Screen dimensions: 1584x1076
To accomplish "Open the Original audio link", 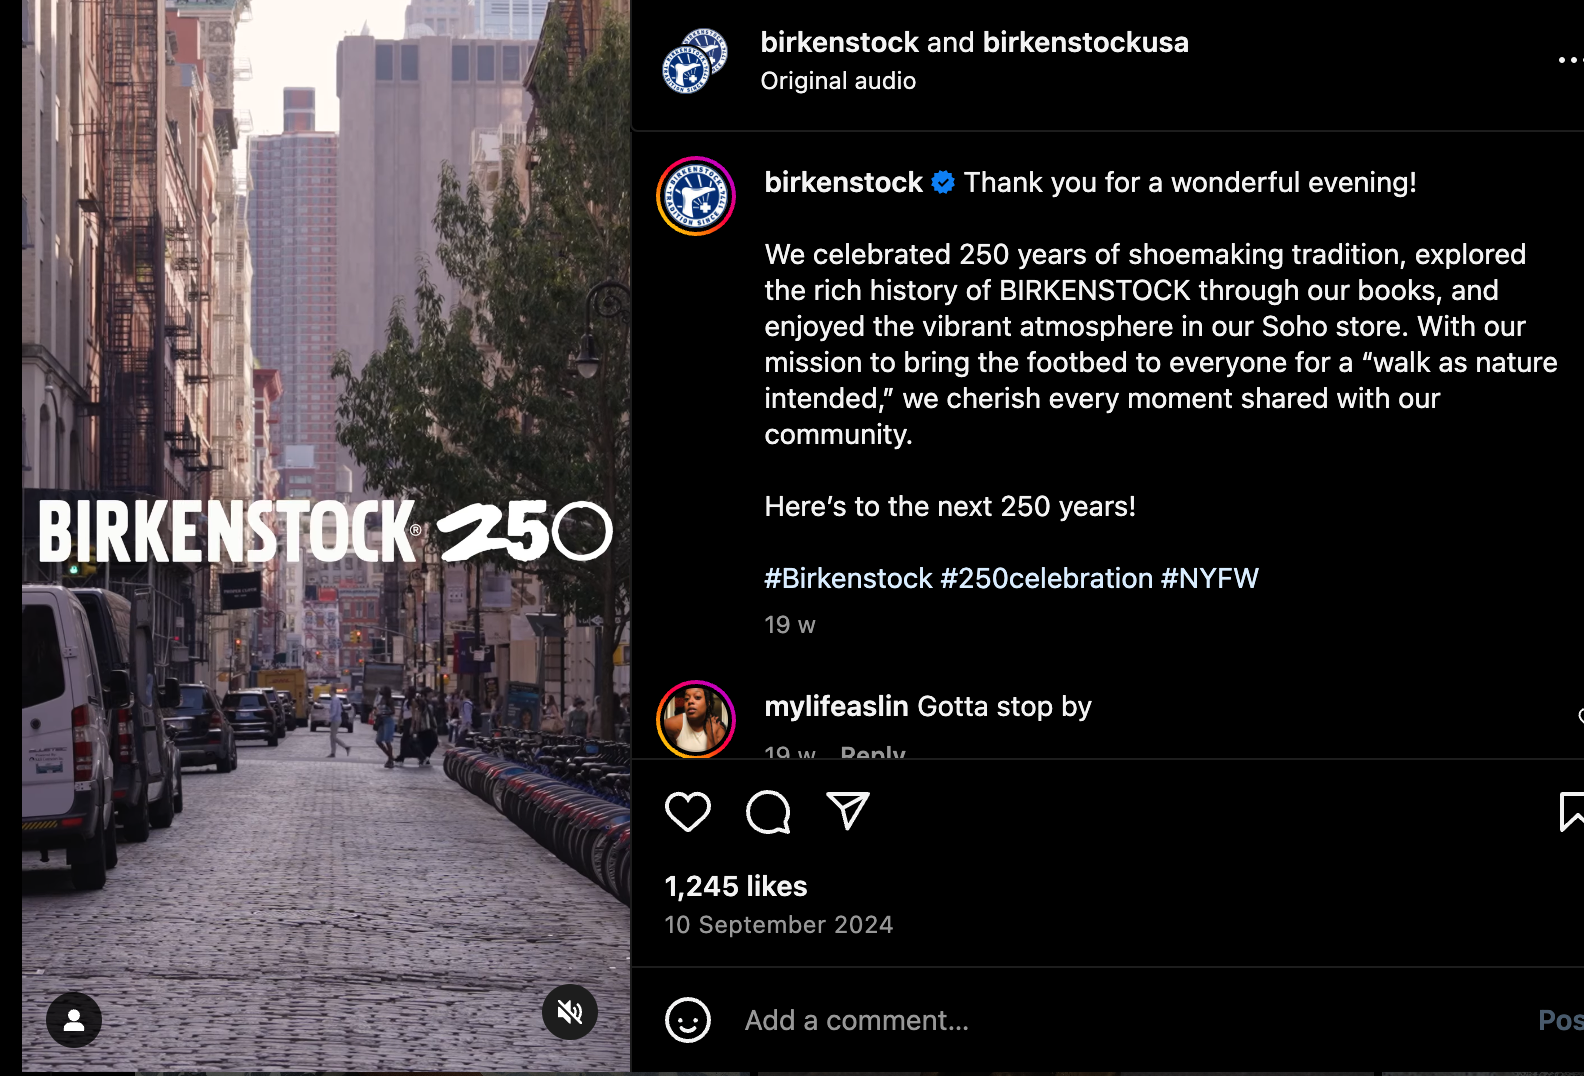I will tap(838, 80).
